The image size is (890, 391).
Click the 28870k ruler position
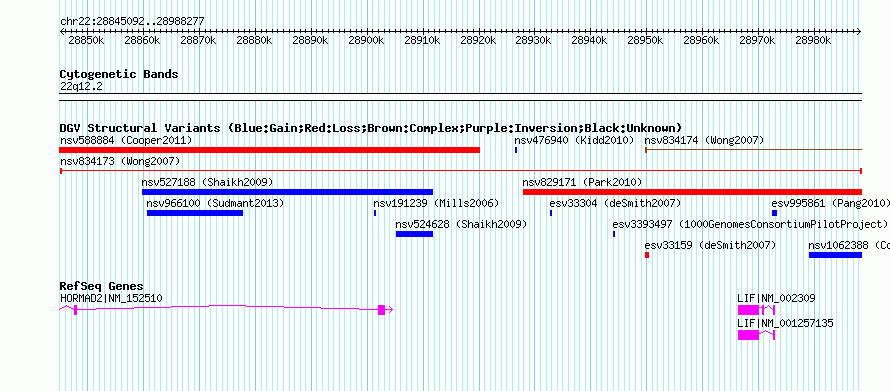click(x=198, y=40)
